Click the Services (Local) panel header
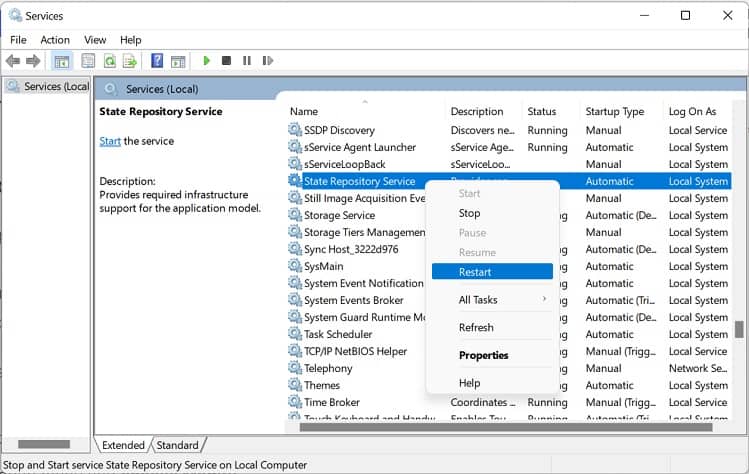Image resolution: width=749 pixels, height=474 pixels. tap(162, 89)
